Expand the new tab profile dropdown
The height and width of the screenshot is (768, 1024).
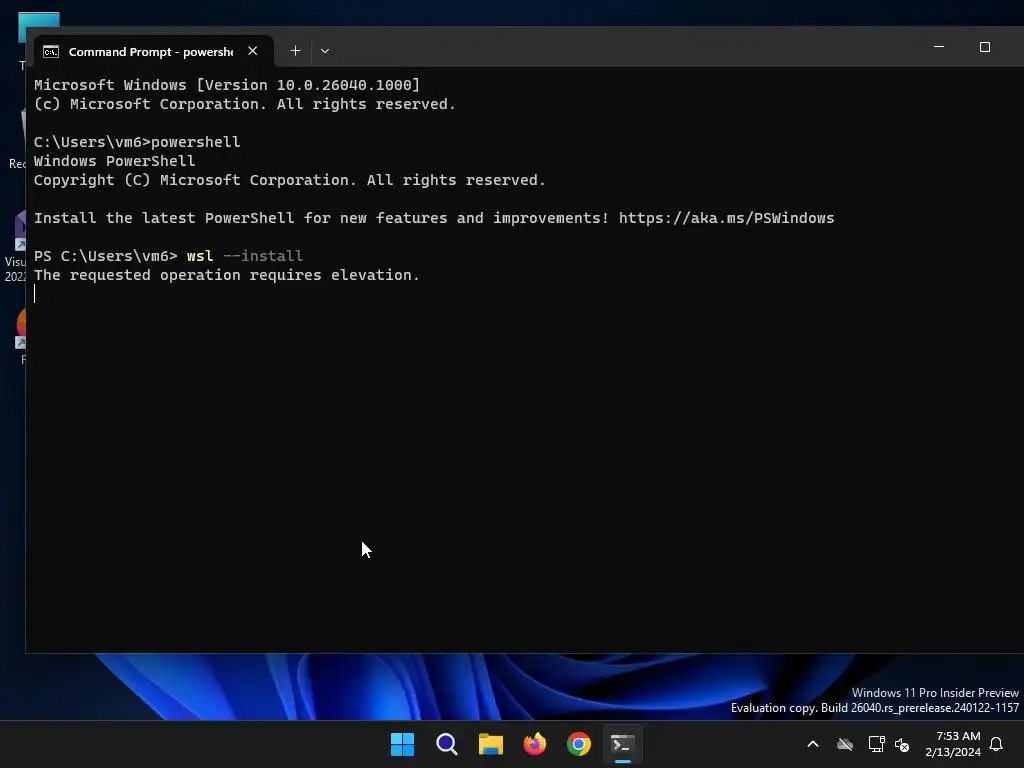tap(325, 51)
